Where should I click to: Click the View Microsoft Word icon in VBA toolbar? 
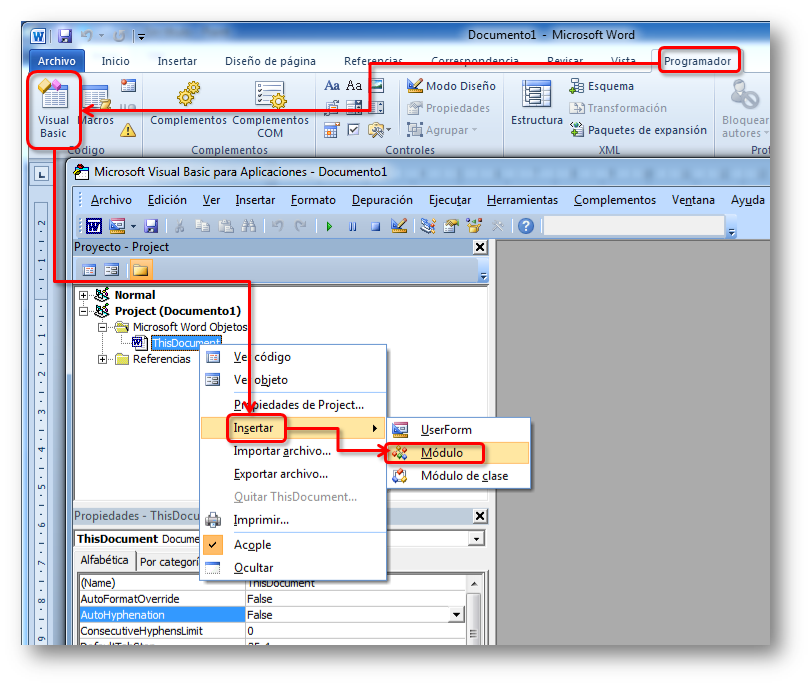pos(94,226)
